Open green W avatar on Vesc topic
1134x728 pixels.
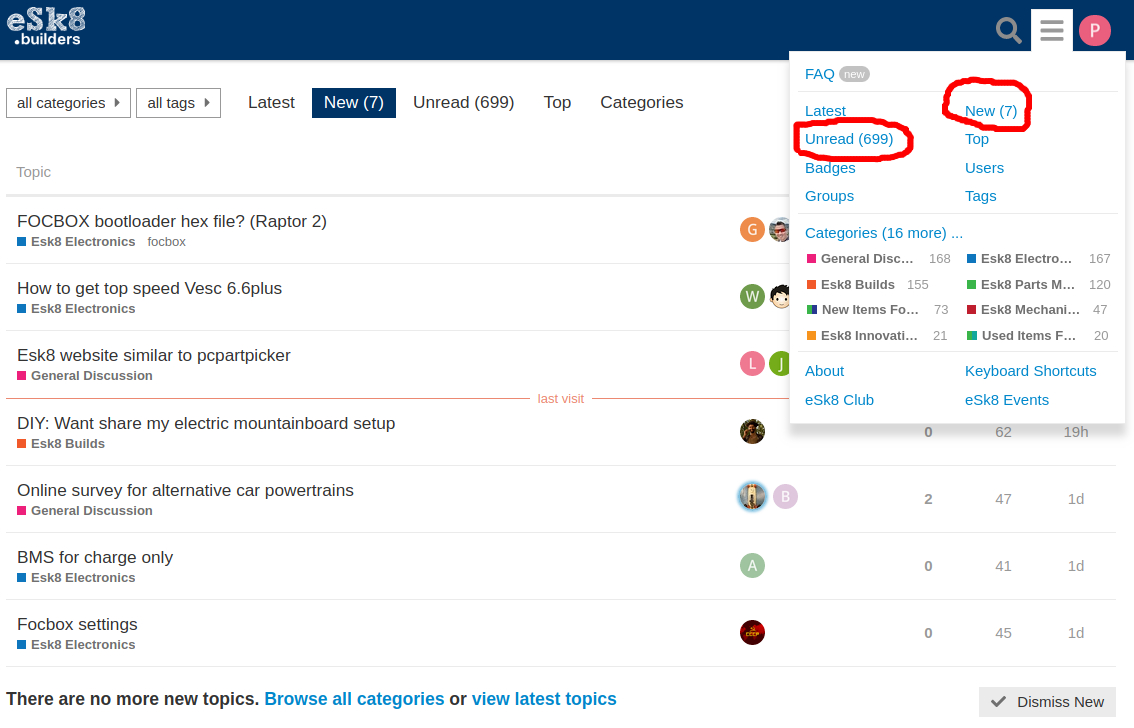click(752, 296)
